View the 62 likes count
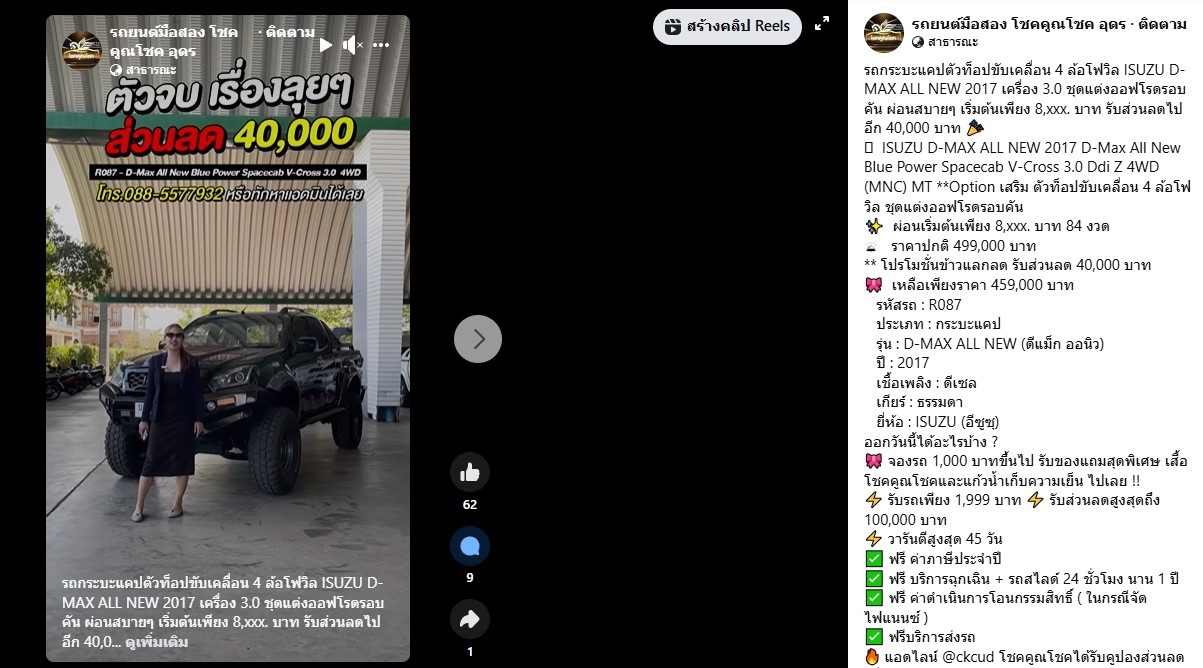The width and height of the screenshot is (1203, 668). coord(470,505)
